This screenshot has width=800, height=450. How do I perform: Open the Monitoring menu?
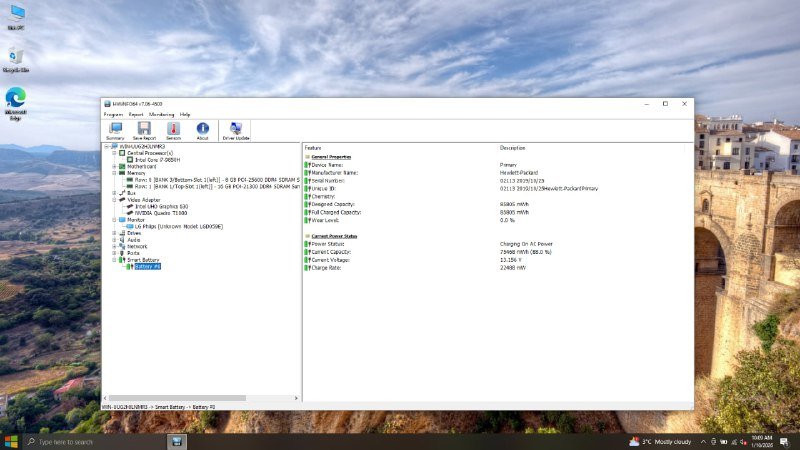coord(161,114)
